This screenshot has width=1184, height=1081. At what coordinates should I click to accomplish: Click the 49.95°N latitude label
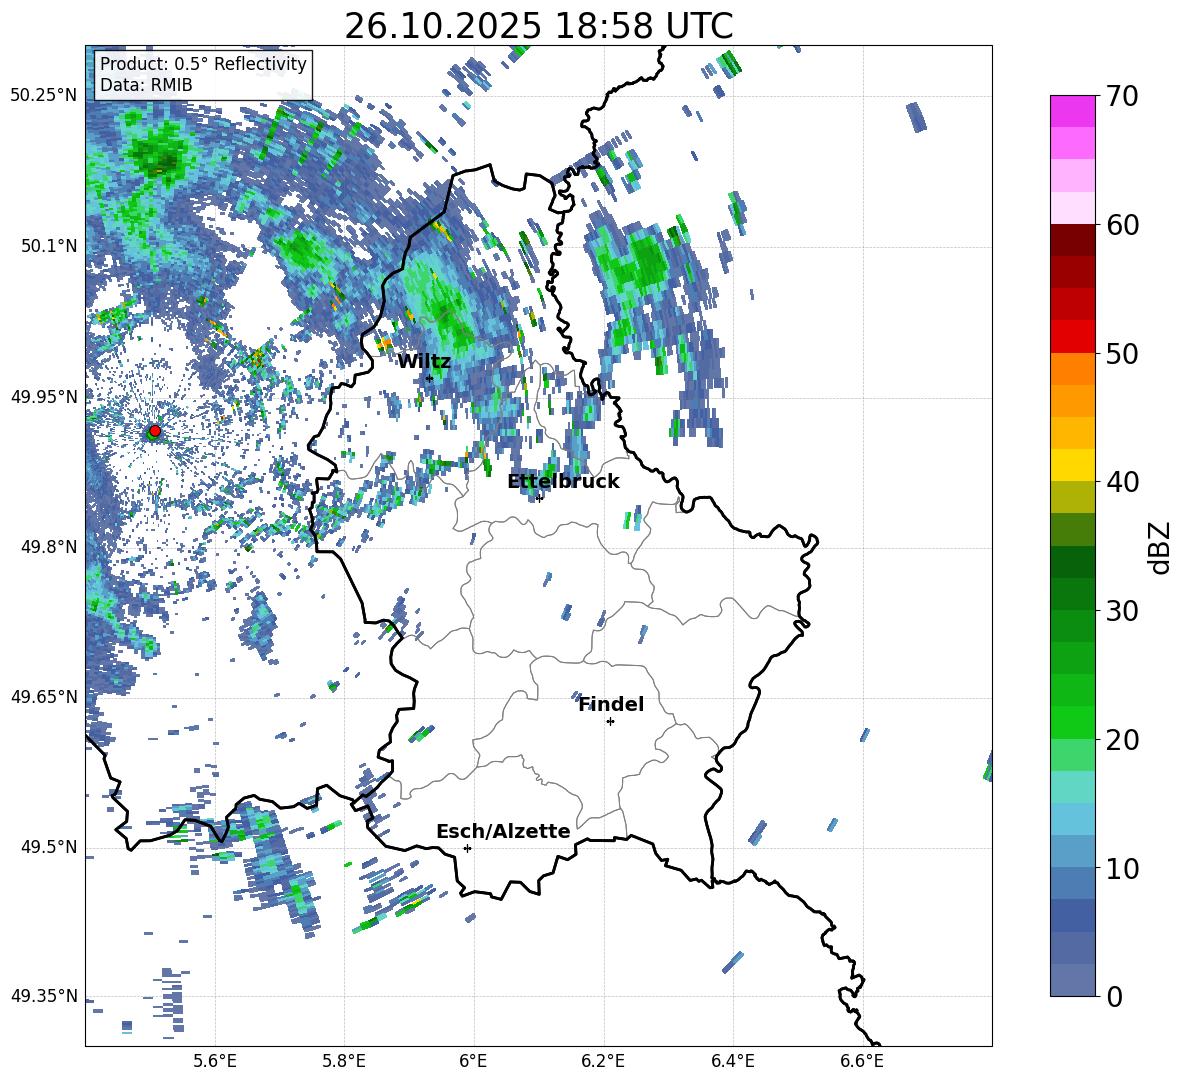point(44,396)
